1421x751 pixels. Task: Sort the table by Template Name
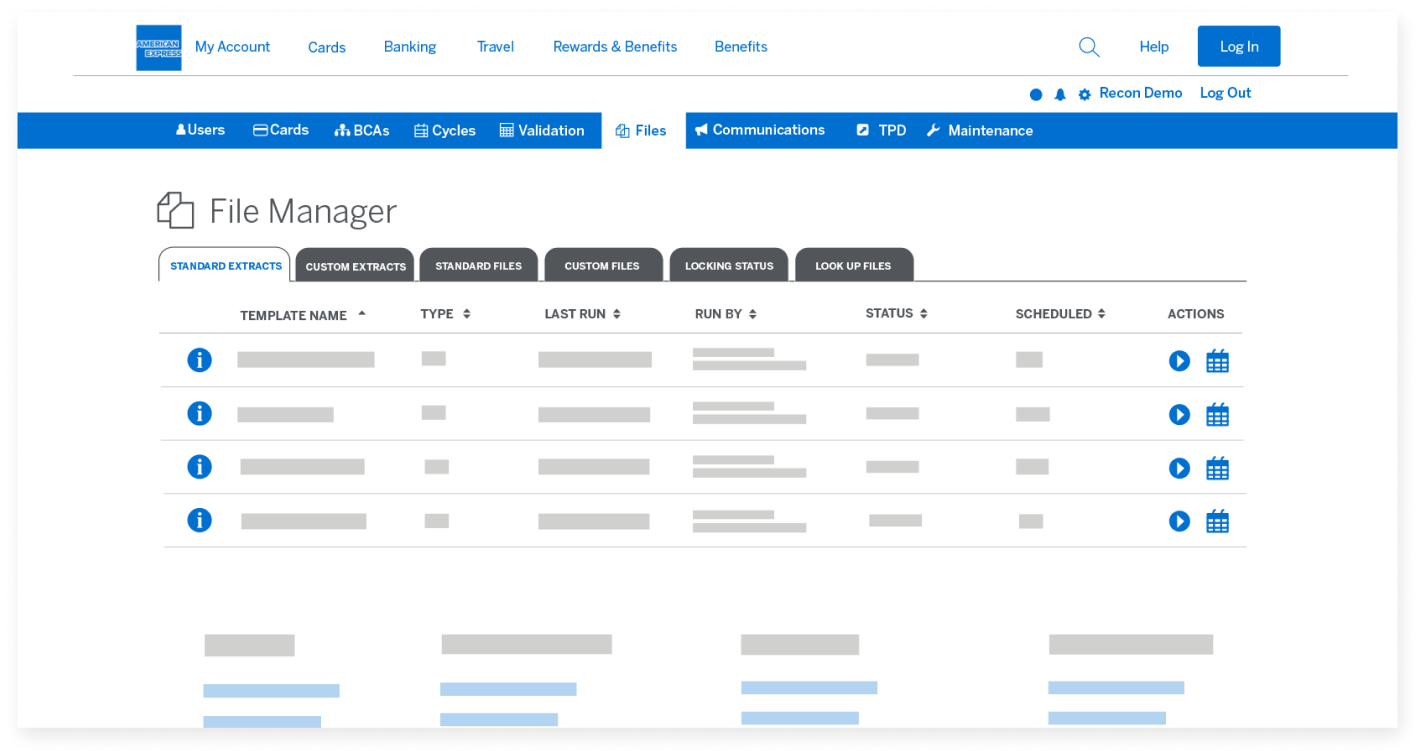tap(295, 314)
